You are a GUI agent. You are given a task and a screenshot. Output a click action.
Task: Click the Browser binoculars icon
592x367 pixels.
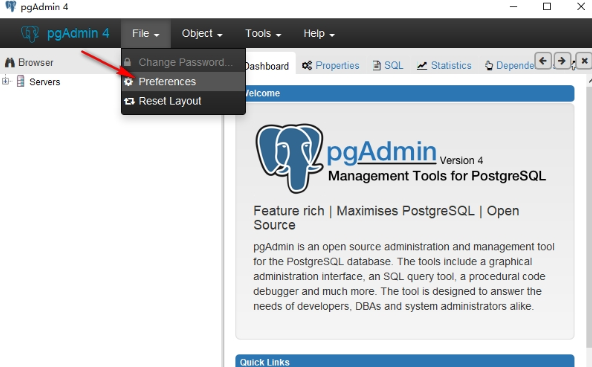(x=9, y=62)
